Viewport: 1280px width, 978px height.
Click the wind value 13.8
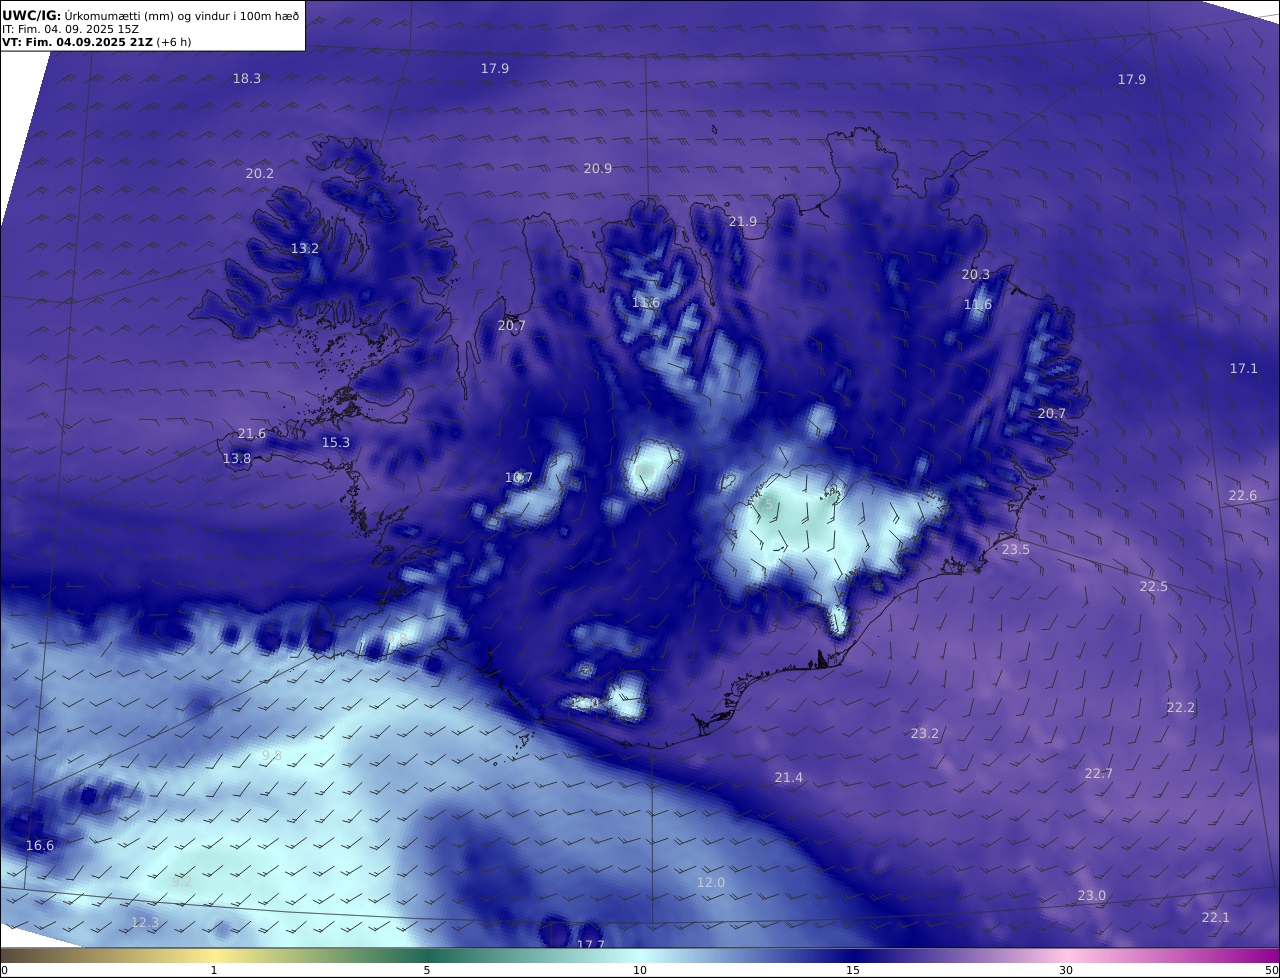coord(237,458)
